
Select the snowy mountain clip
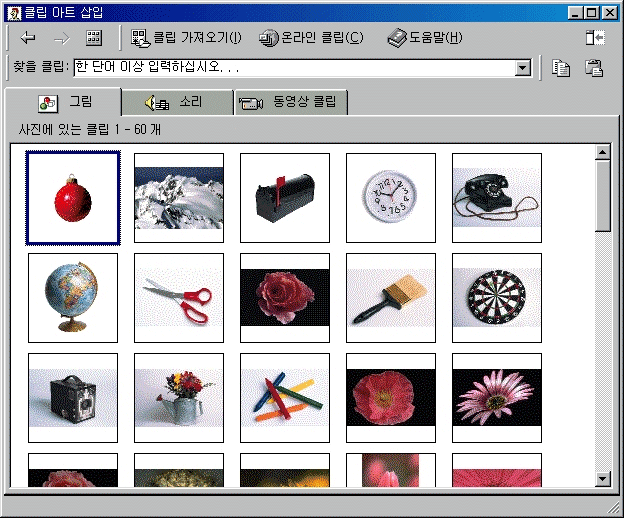[x=179, y=198]
